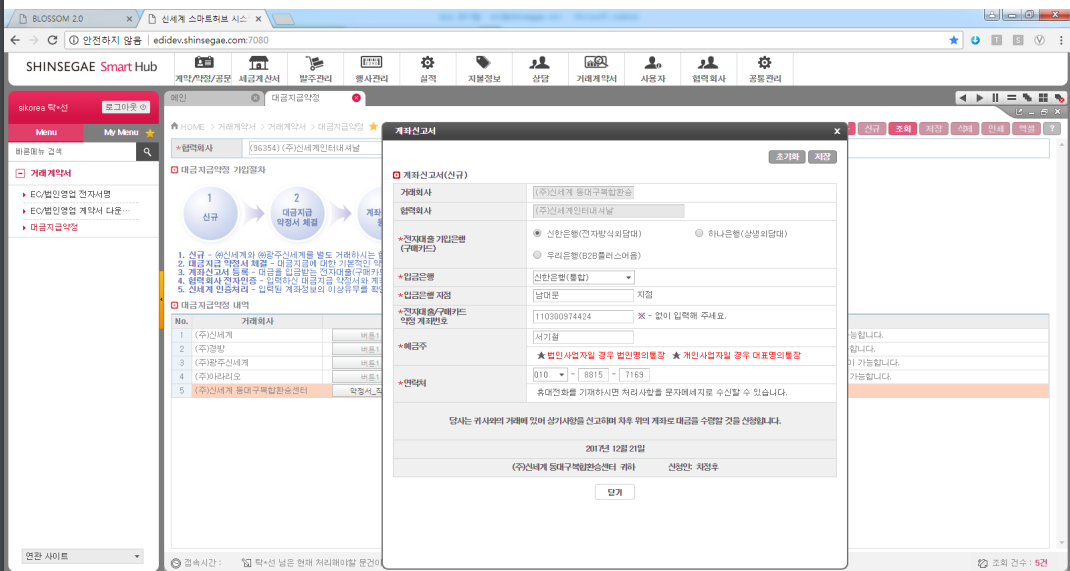Click the 엑셀 toolbar button
Screen dimensions: 1070x571
tap(1026, 128)
